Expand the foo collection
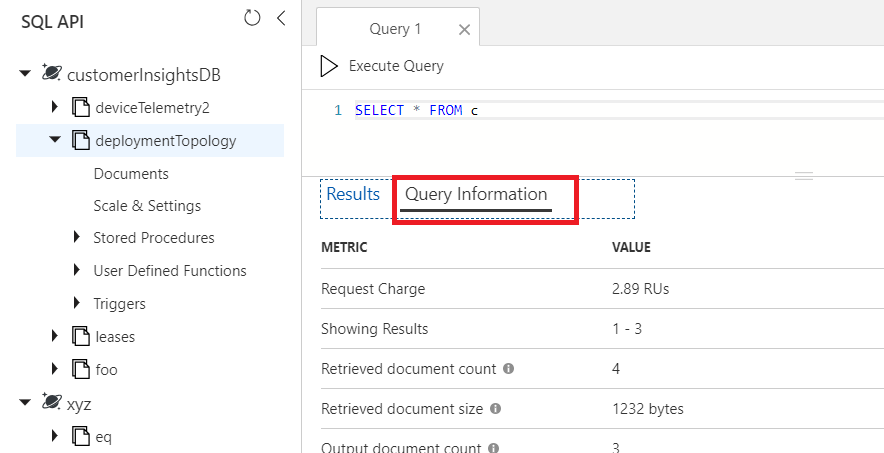This screenshot has width=884, height=453. pos(55,369)
